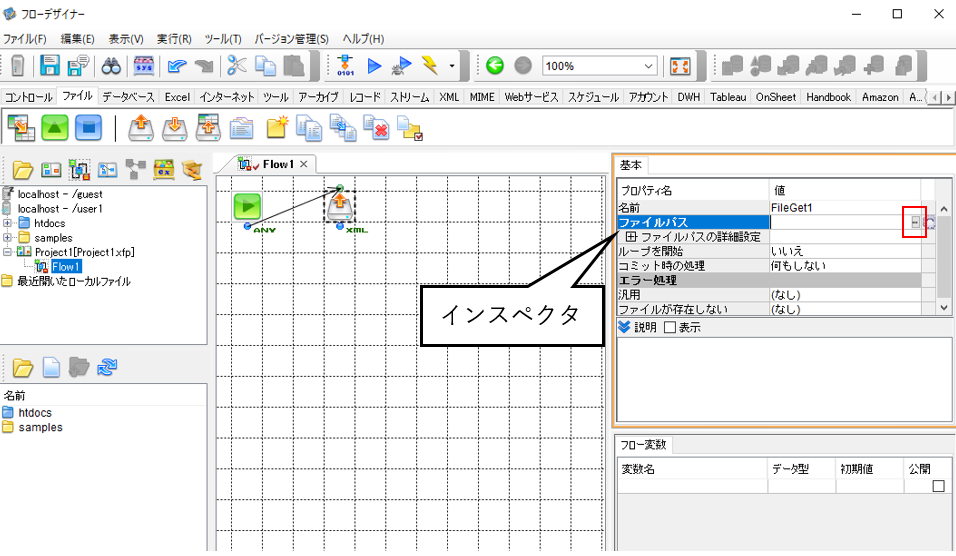Viewport: 956px width, 556px height.
Task: Click the scissors cut icon
Action: click(x=236, y=65)
